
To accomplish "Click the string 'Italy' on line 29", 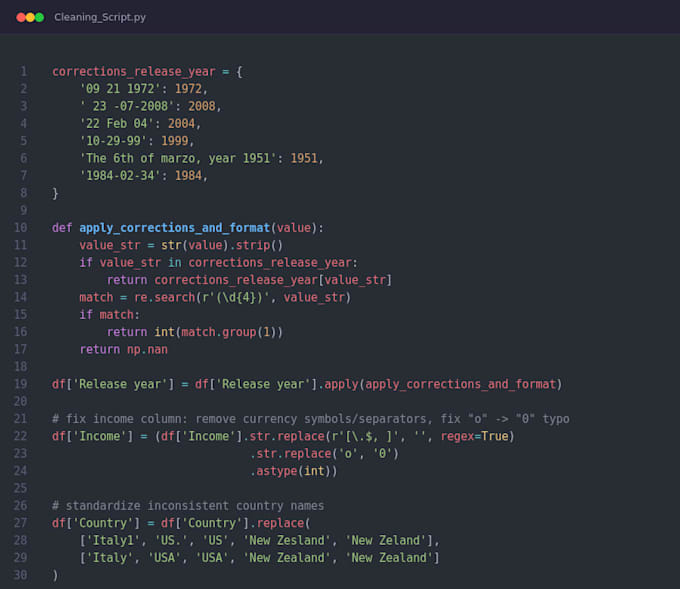I will click(x=110, y=557).
